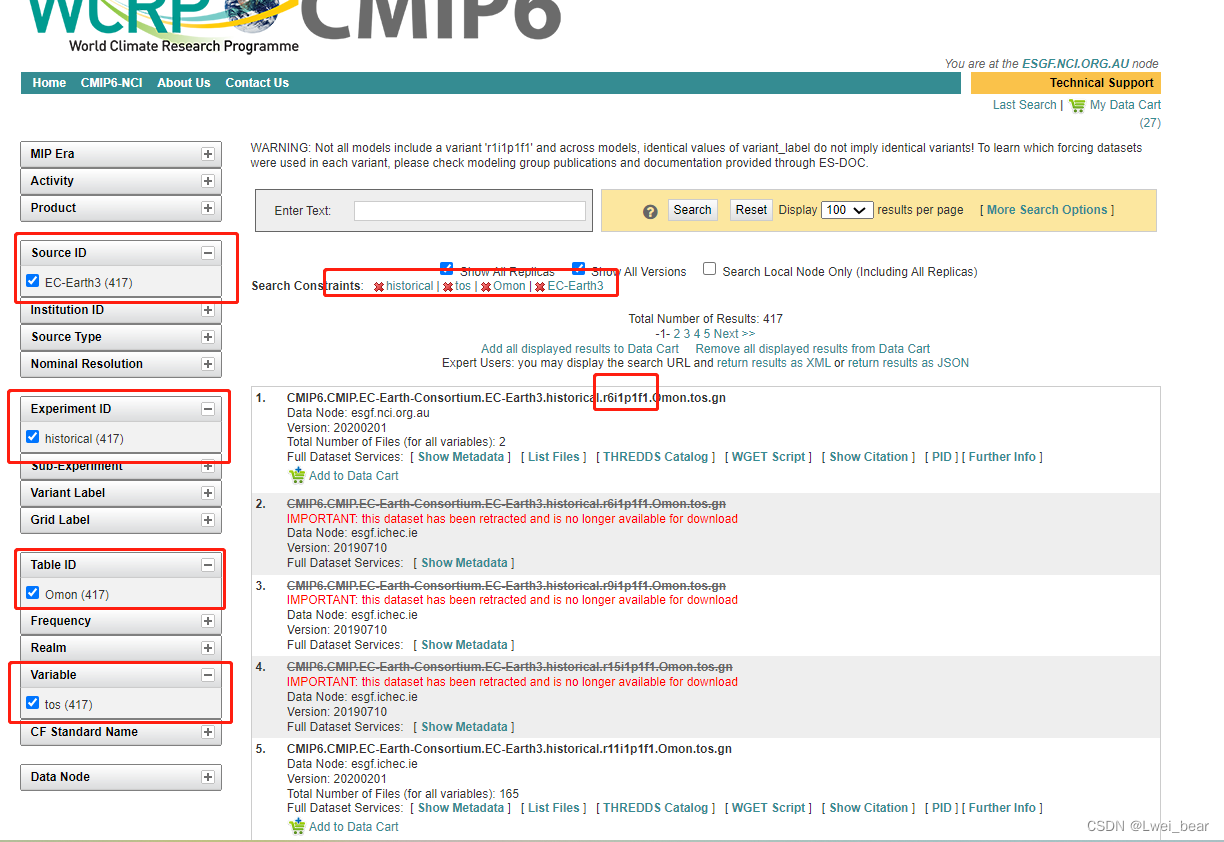Click the Reset button
Image resolution: width=1224 pixels, height=842 pixels.
click(751, 210)
